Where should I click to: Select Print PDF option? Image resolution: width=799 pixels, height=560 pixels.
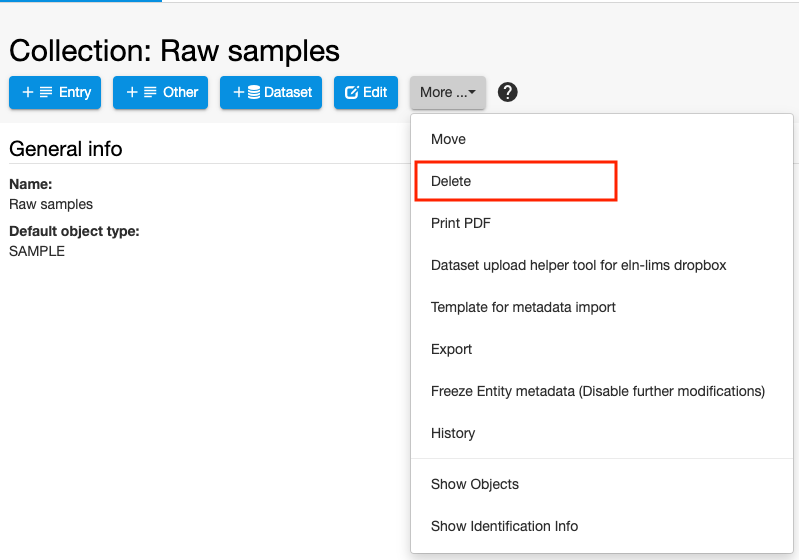point(602,223)
